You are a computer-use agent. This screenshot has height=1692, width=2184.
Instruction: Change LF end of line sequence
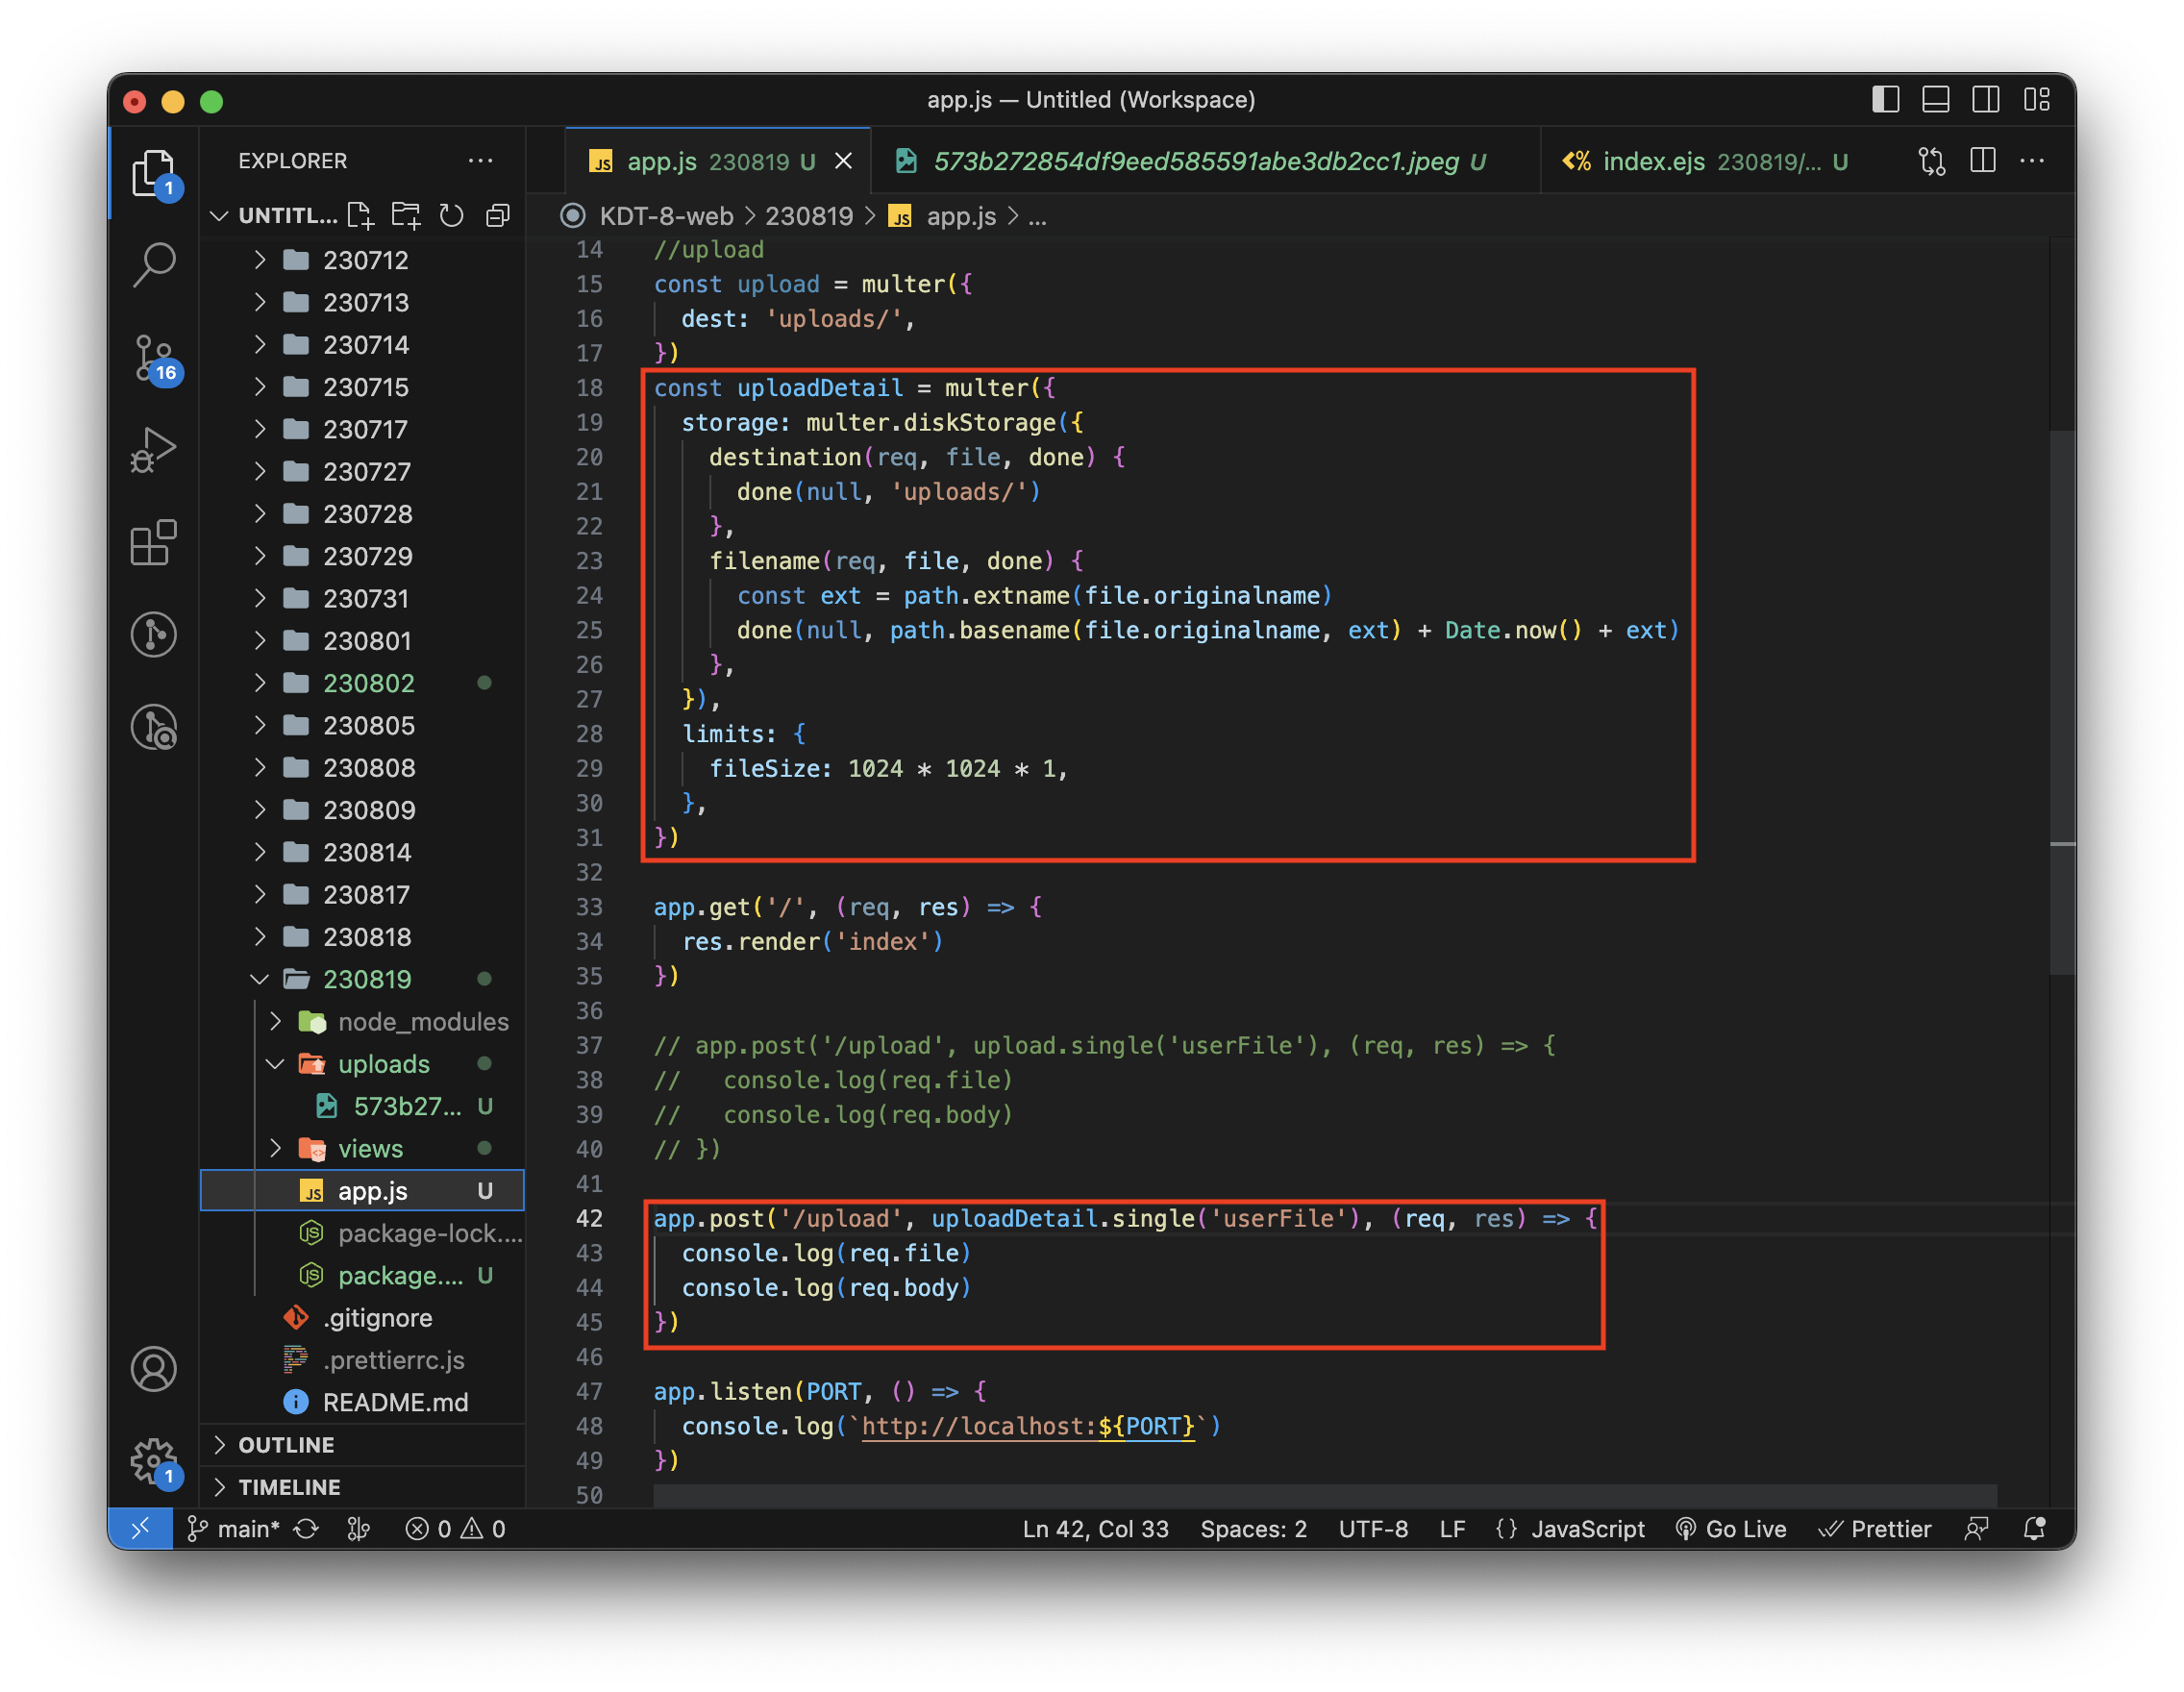click(1452, 1528)
